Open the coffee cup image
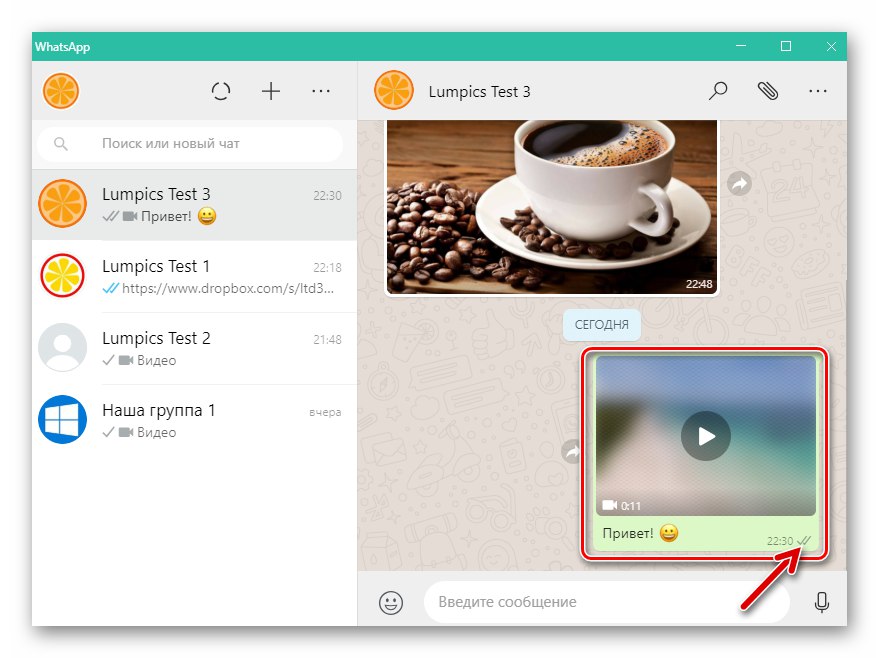Image resolution: width=879 pixels, height=658 pixels. pyautogui.click(x=552, y=207)
